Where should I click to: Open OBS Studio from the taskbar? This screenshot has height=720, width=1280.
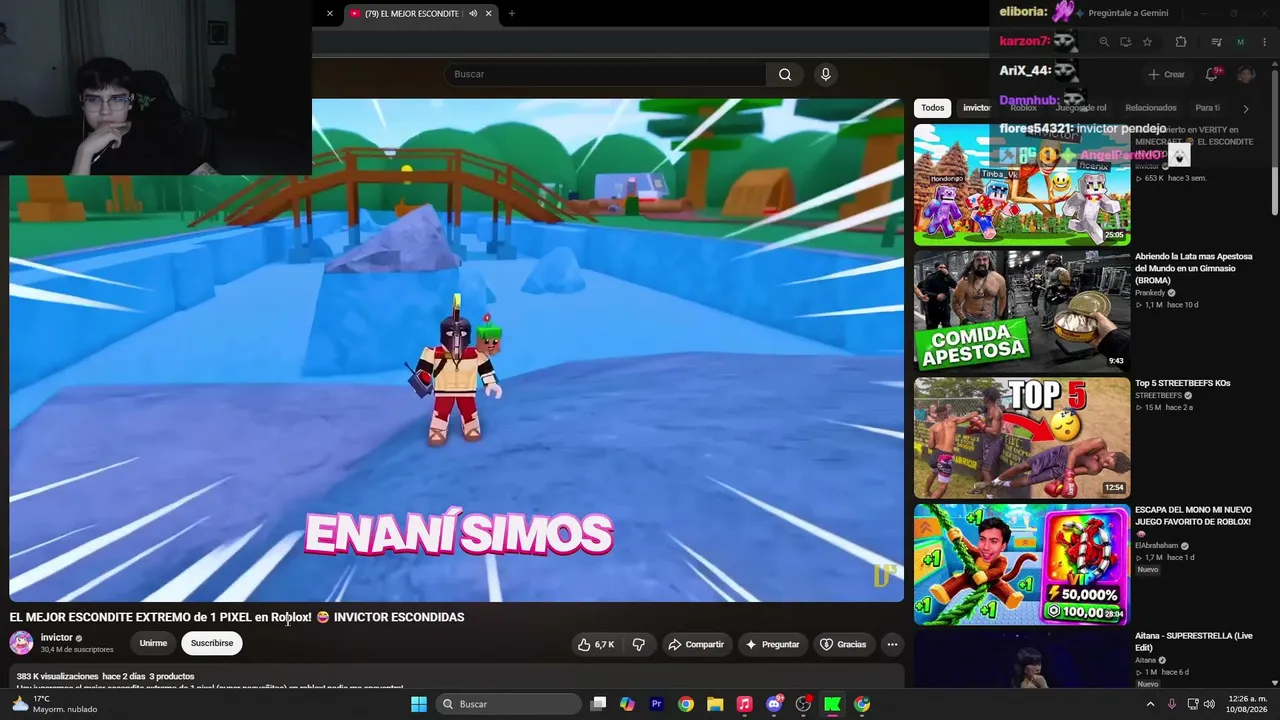[803, 704]
